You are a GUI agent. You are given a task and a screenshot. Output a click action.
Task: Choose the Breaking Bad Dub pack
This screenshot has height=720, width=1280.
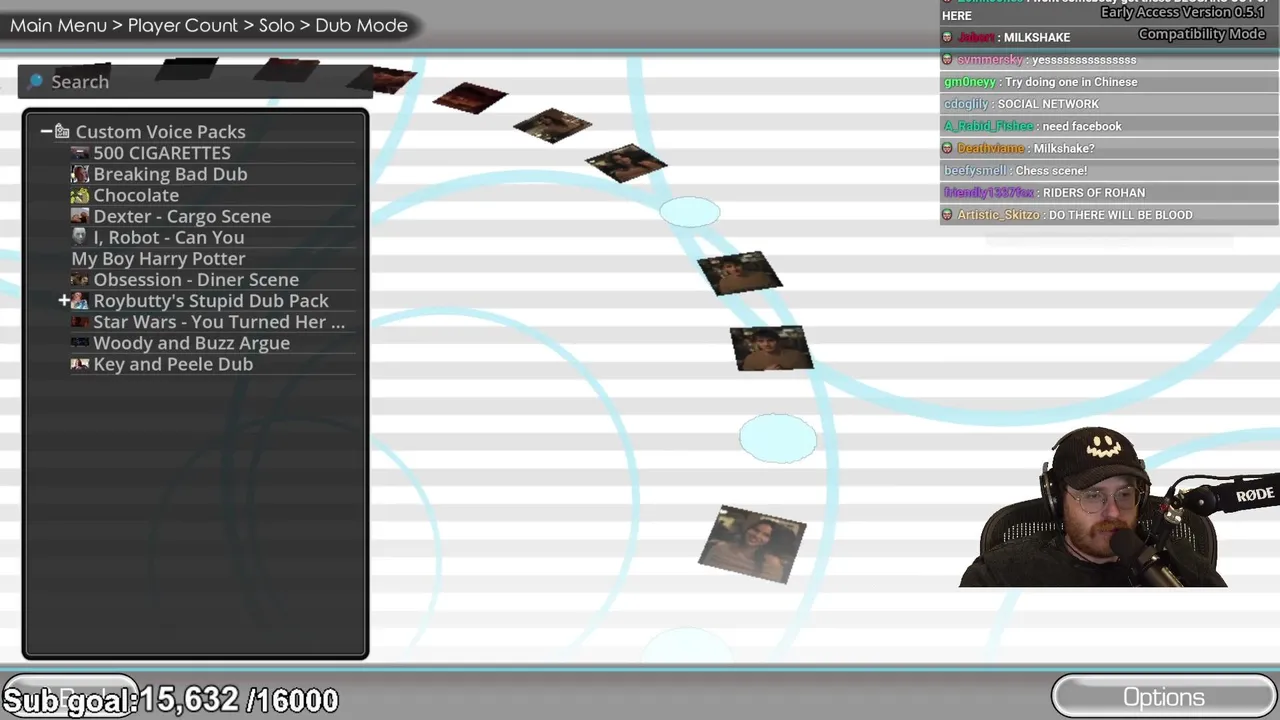click(170, 174)
